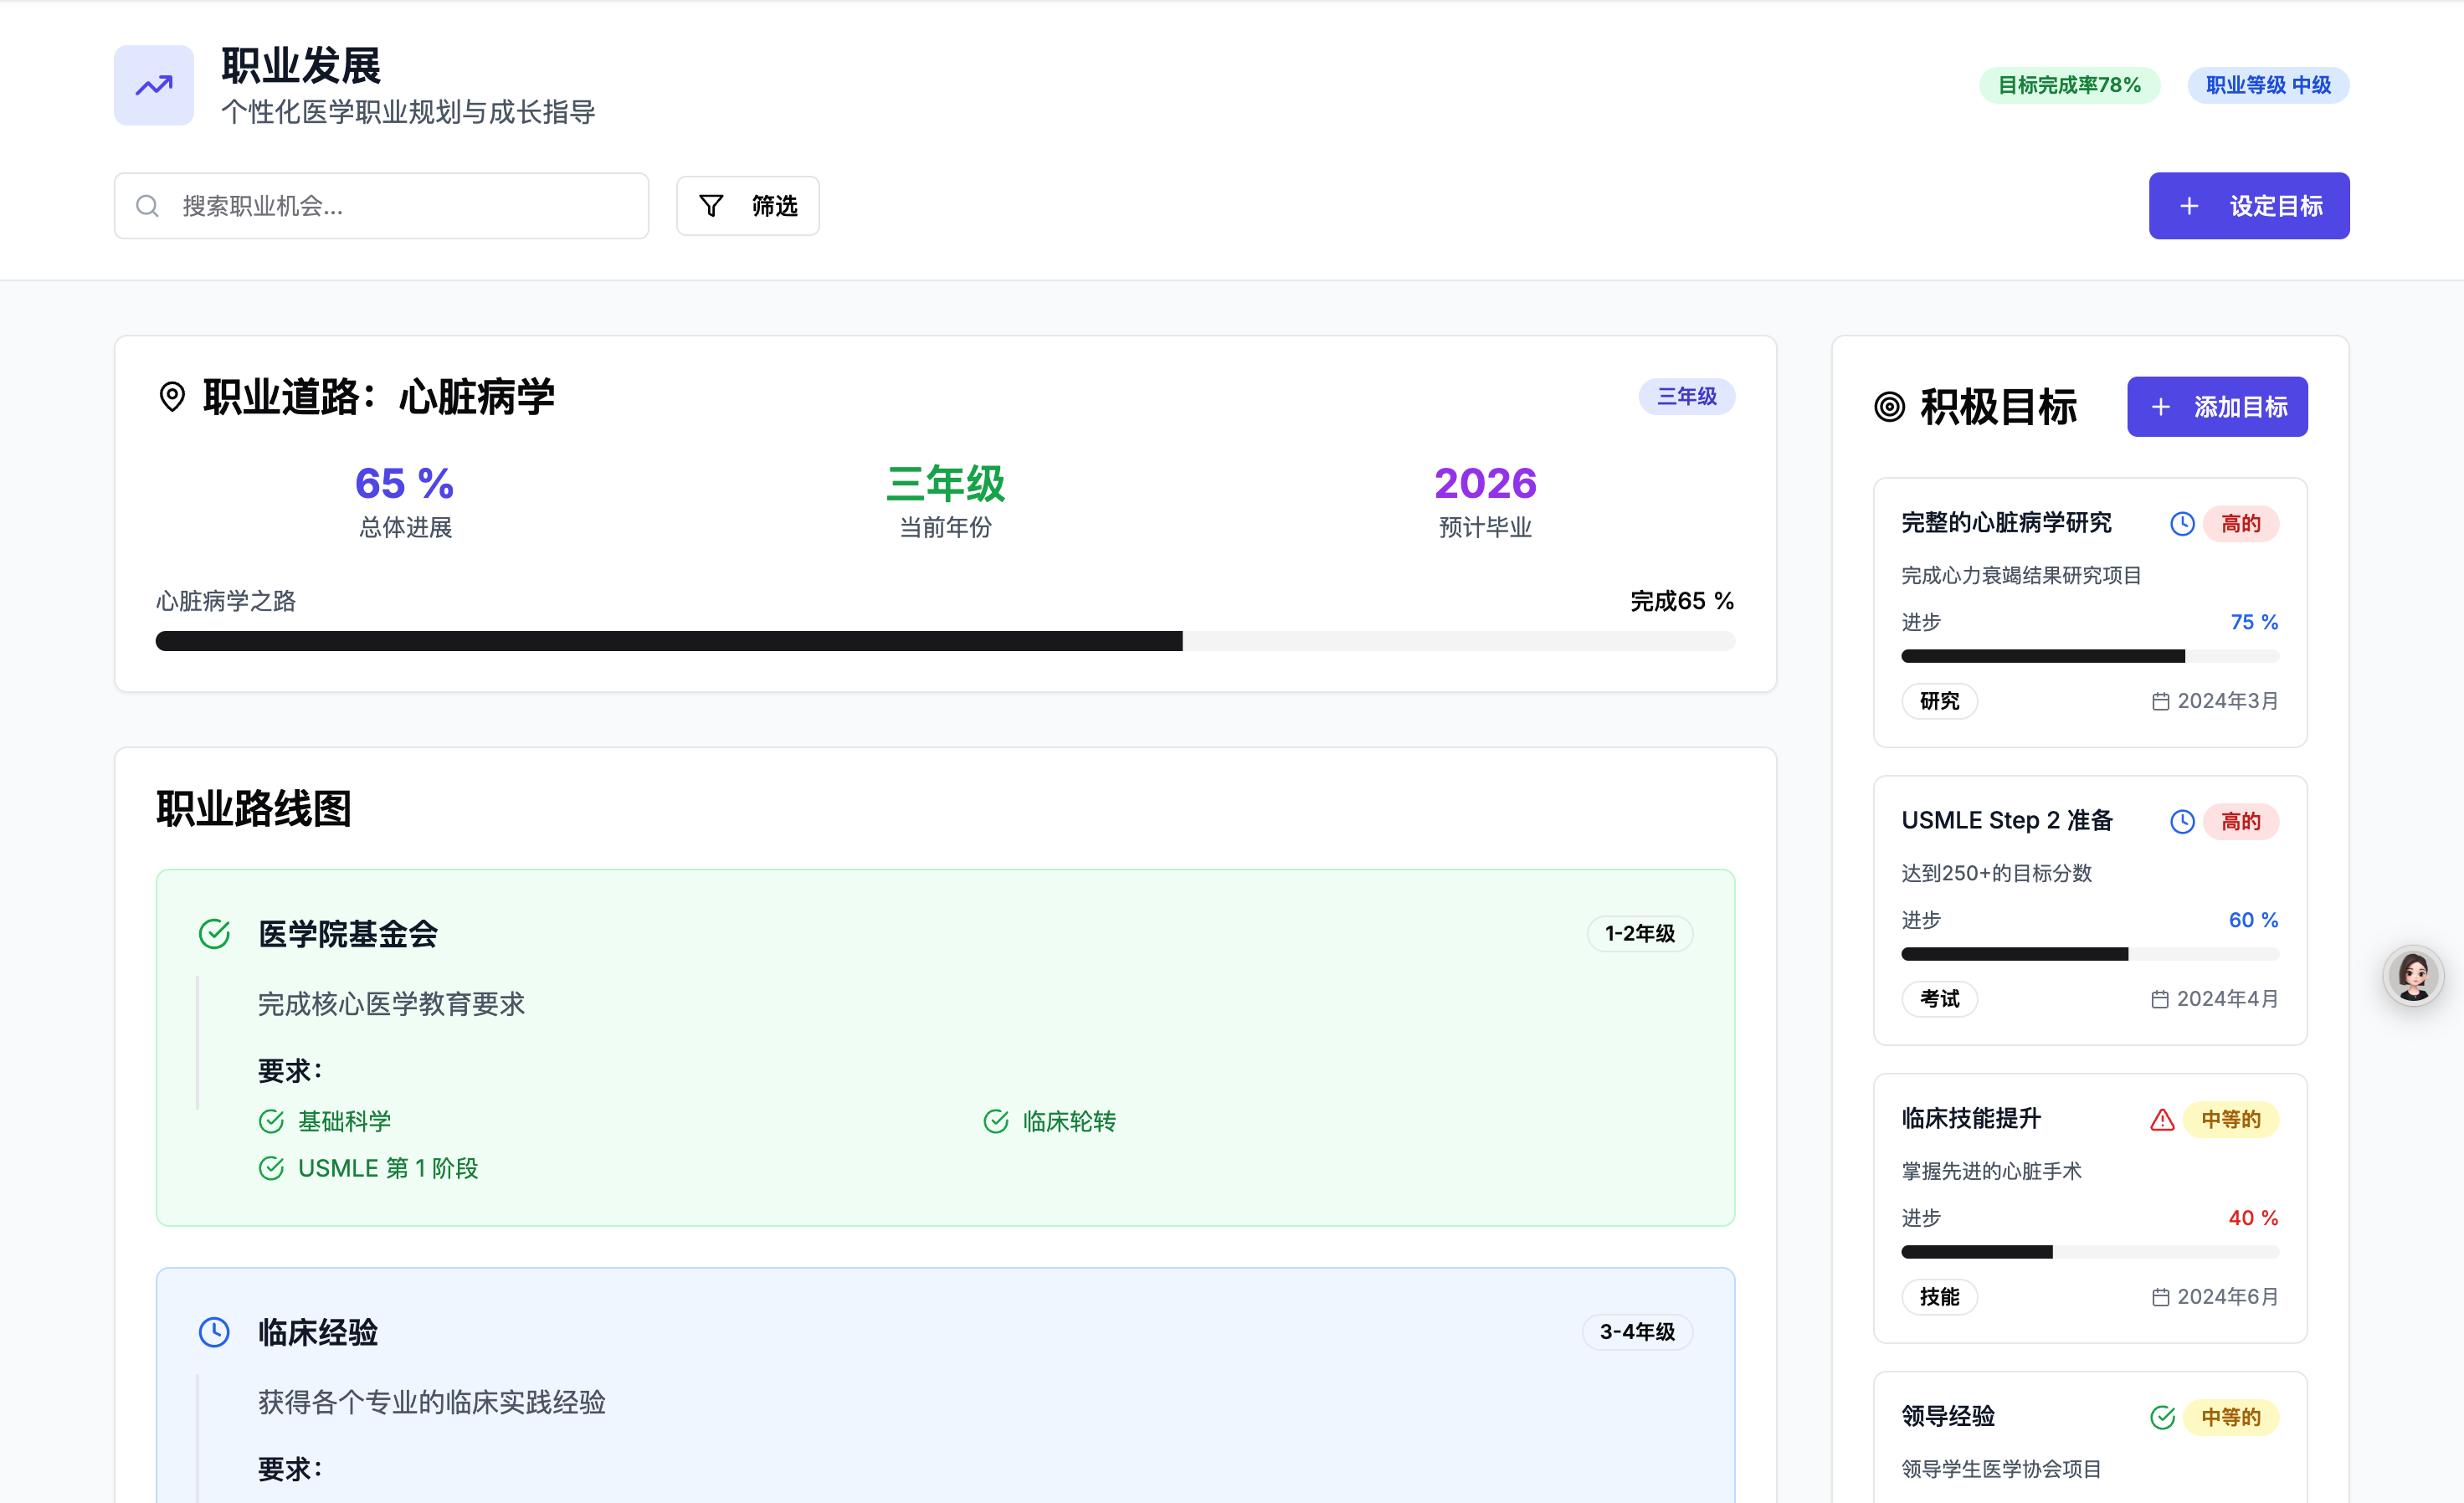Select the 研究 category tag
2464x1503 pixels.
coord(1939,701)
